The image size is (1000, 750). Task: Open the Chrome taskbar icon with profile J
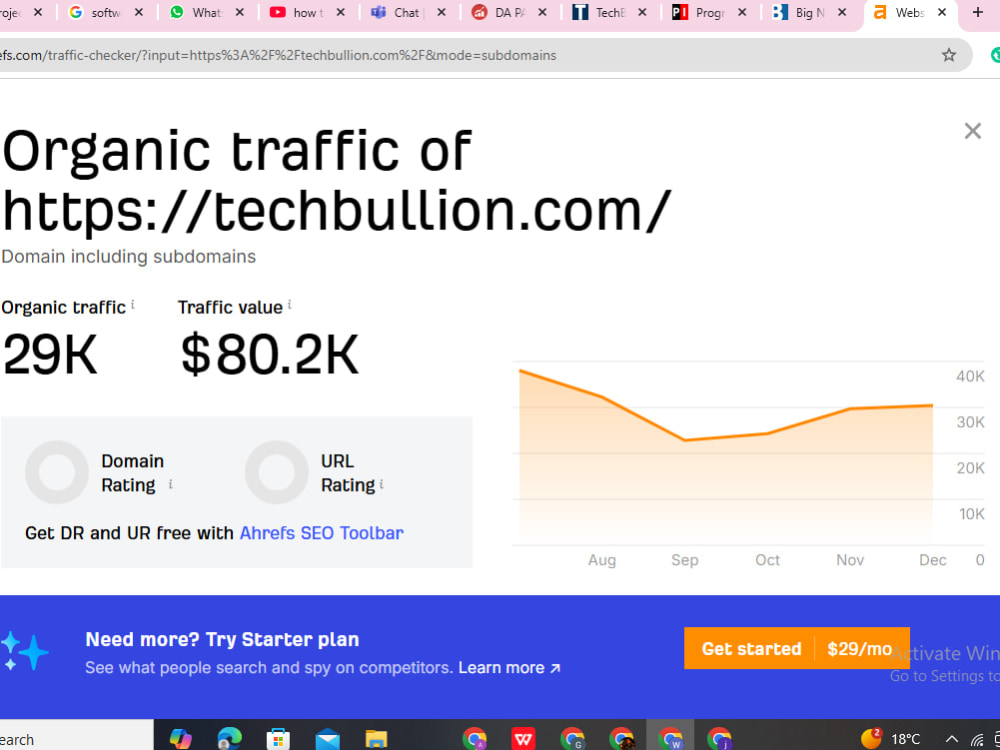tap(719, 739)
